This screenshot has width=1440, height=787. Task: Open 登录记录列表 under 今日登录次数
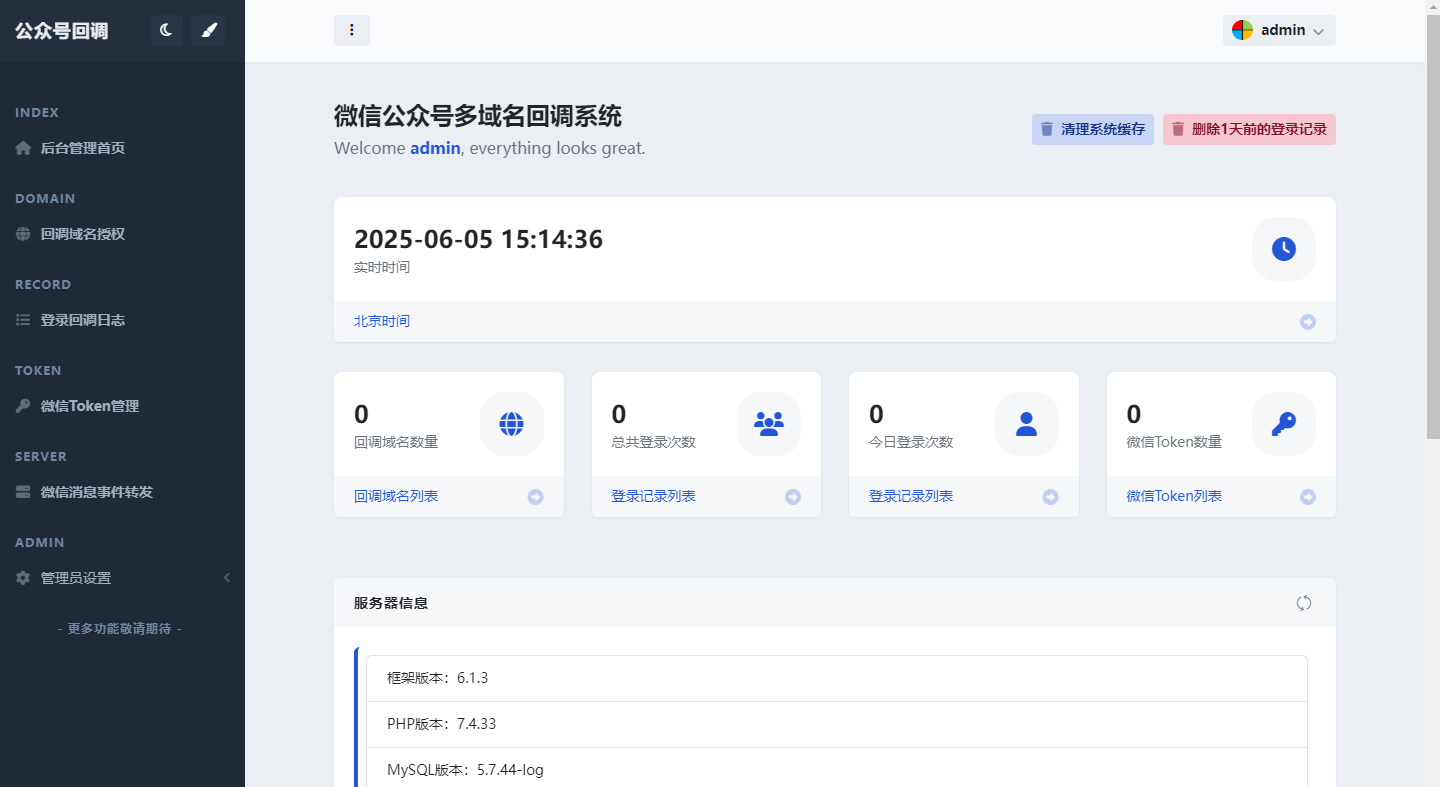pyautogui.click(x=911, y=496)
